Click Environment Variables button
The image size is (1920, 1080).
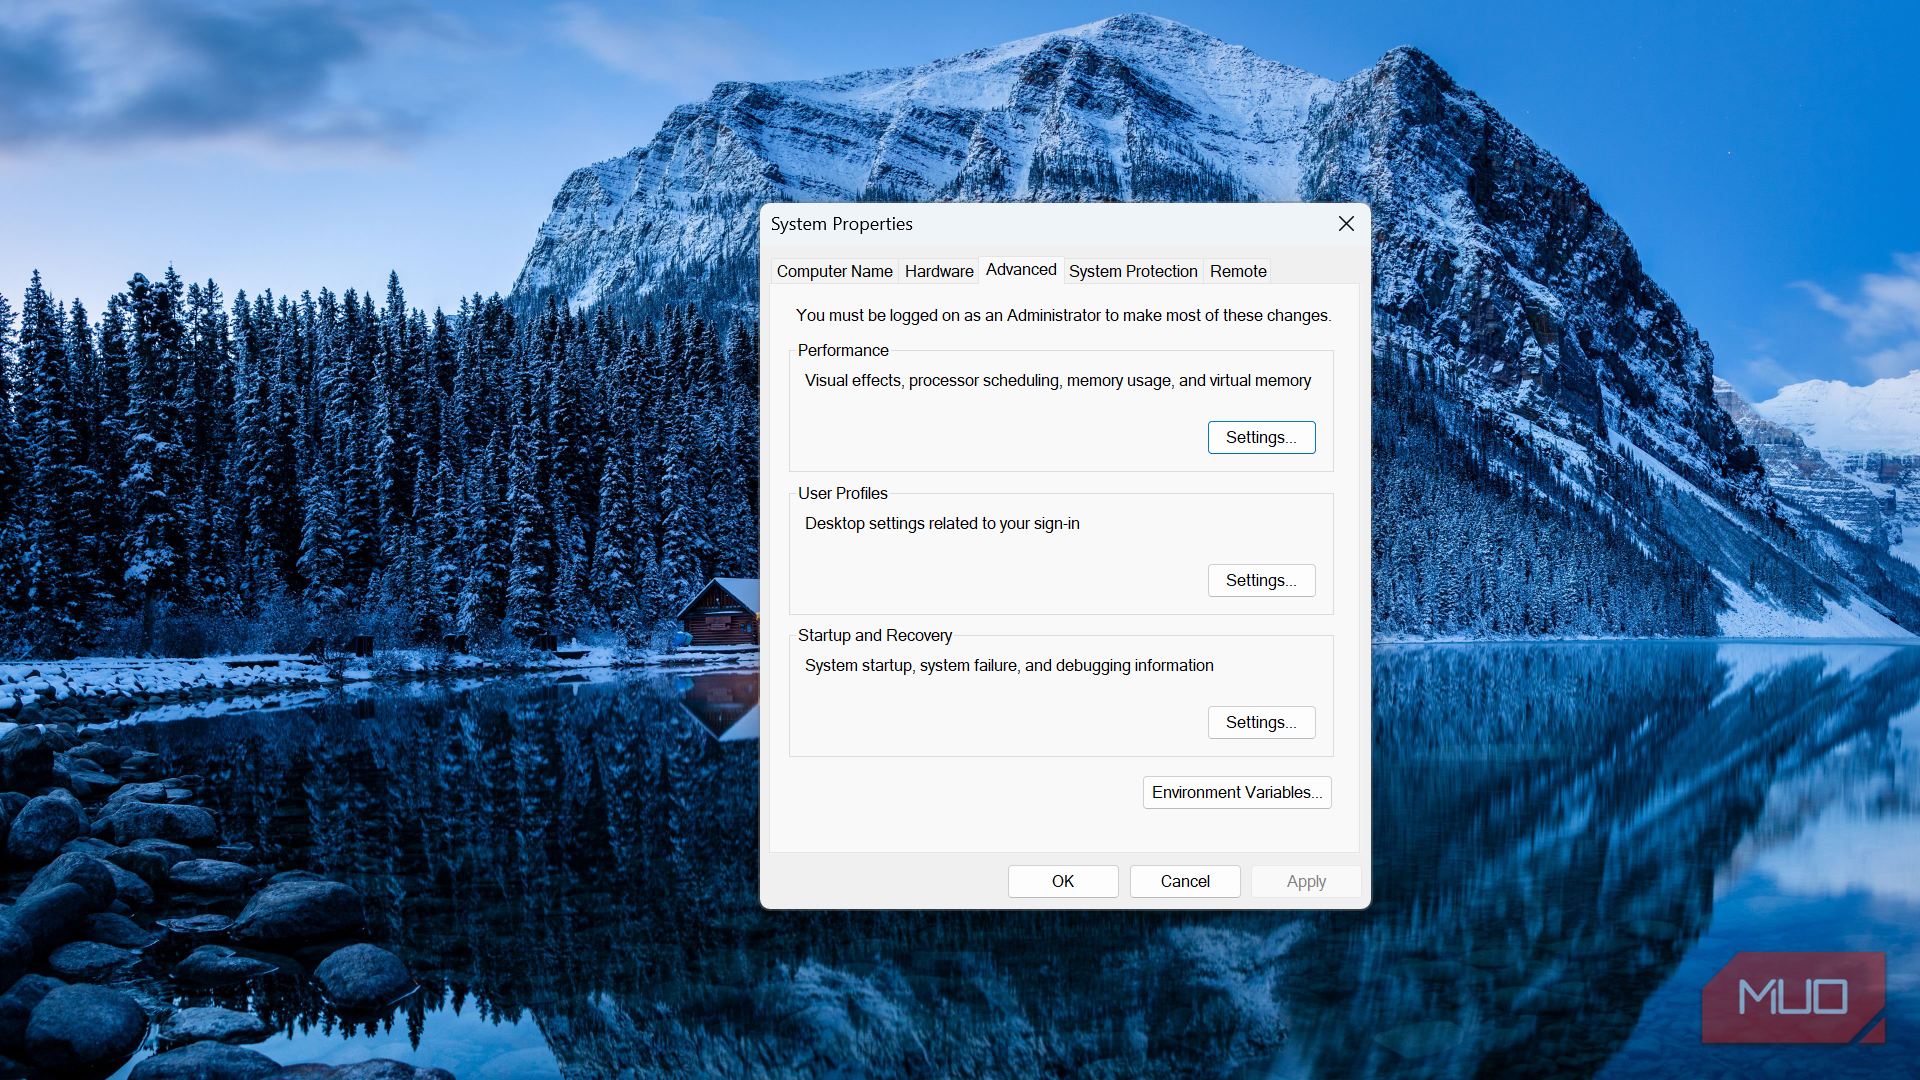click(x=1237, y=792)
